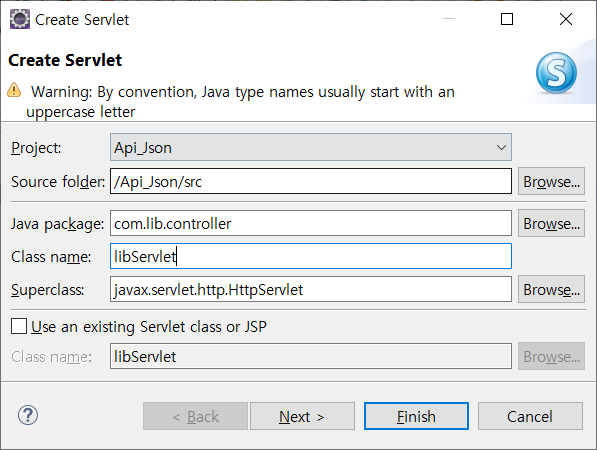Click the Superclass field with HttpServlet
Viewport: 597px width, 450px height.
(x=311, y=289)
